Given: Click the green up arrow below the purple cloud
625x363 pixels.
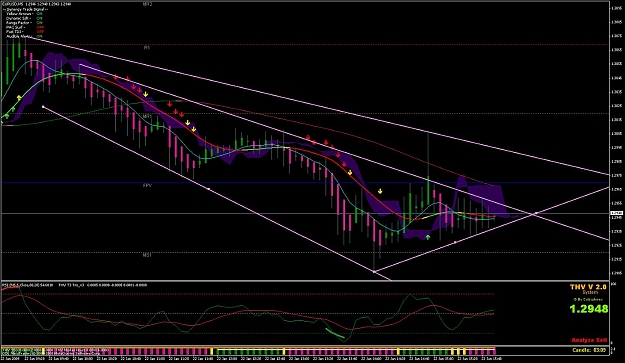Looking at the screenshot, I should coord(428,237).
